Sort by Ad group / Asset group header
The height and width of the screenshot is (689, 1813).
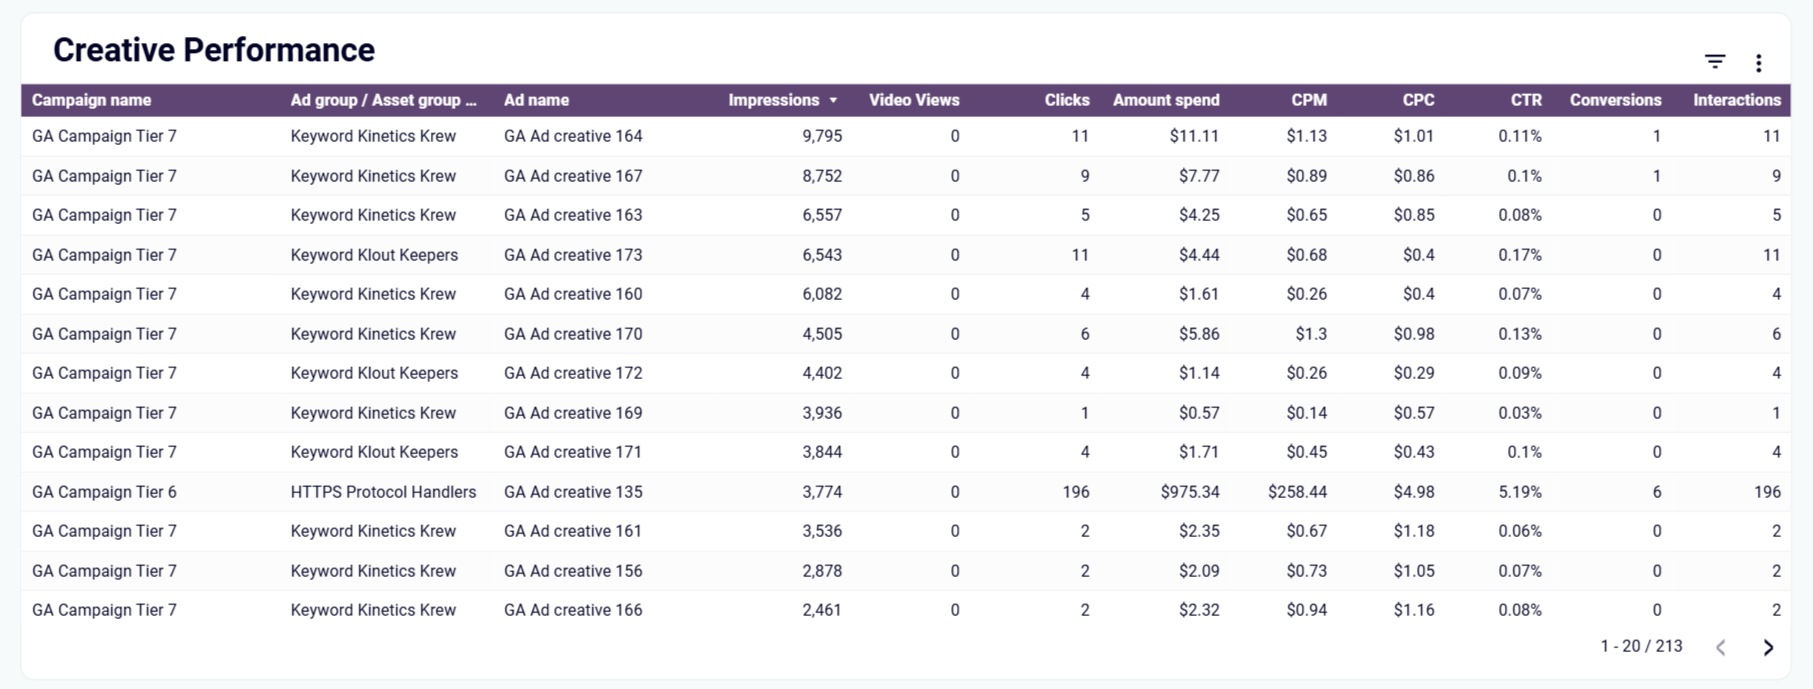click(384, 100)
